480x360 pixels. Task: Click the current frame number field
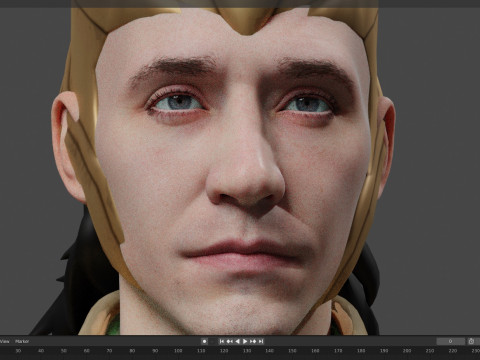451,341
